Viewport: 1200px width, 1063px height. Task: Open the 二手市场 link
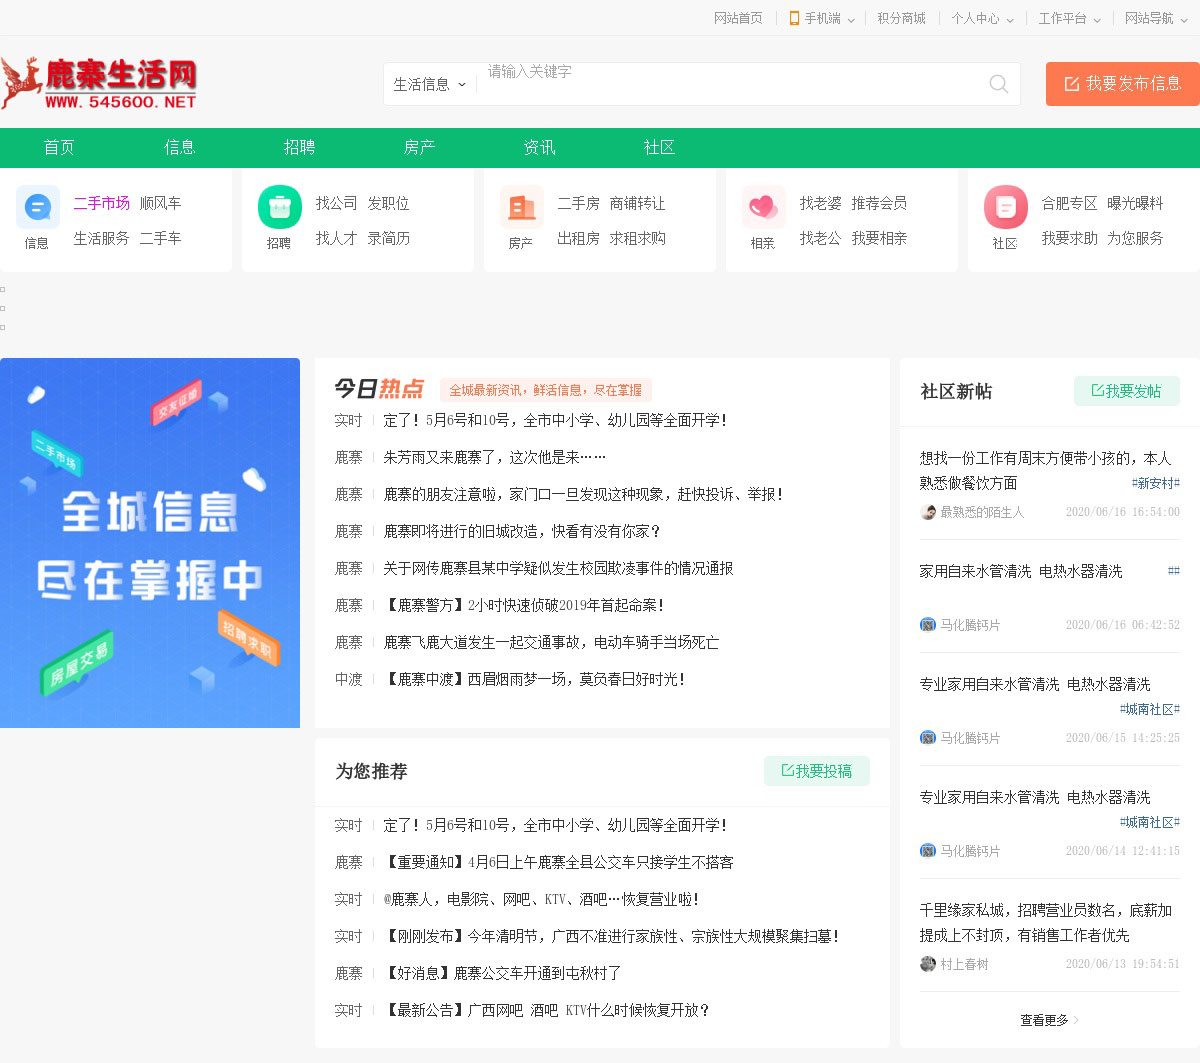click(x=101, y=203)
